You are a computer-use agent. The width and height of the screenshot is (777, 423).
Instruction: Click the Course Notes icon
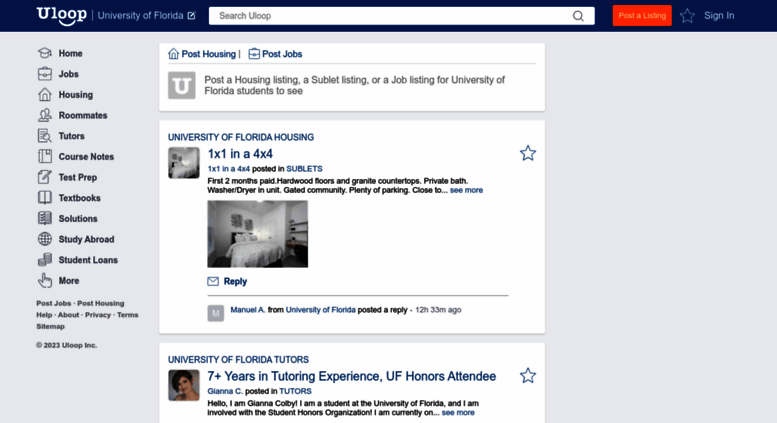[45, 156]
